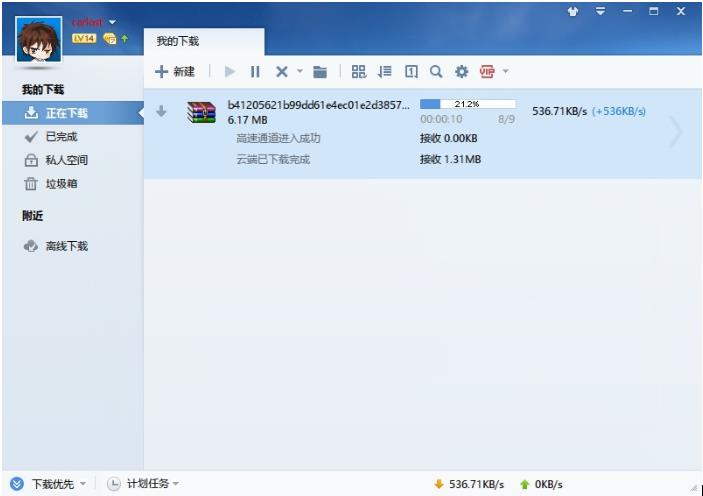This screenshot has width=703, height=496.
Task: Click the search magnifier icon
Action: [x=436, y=72]
